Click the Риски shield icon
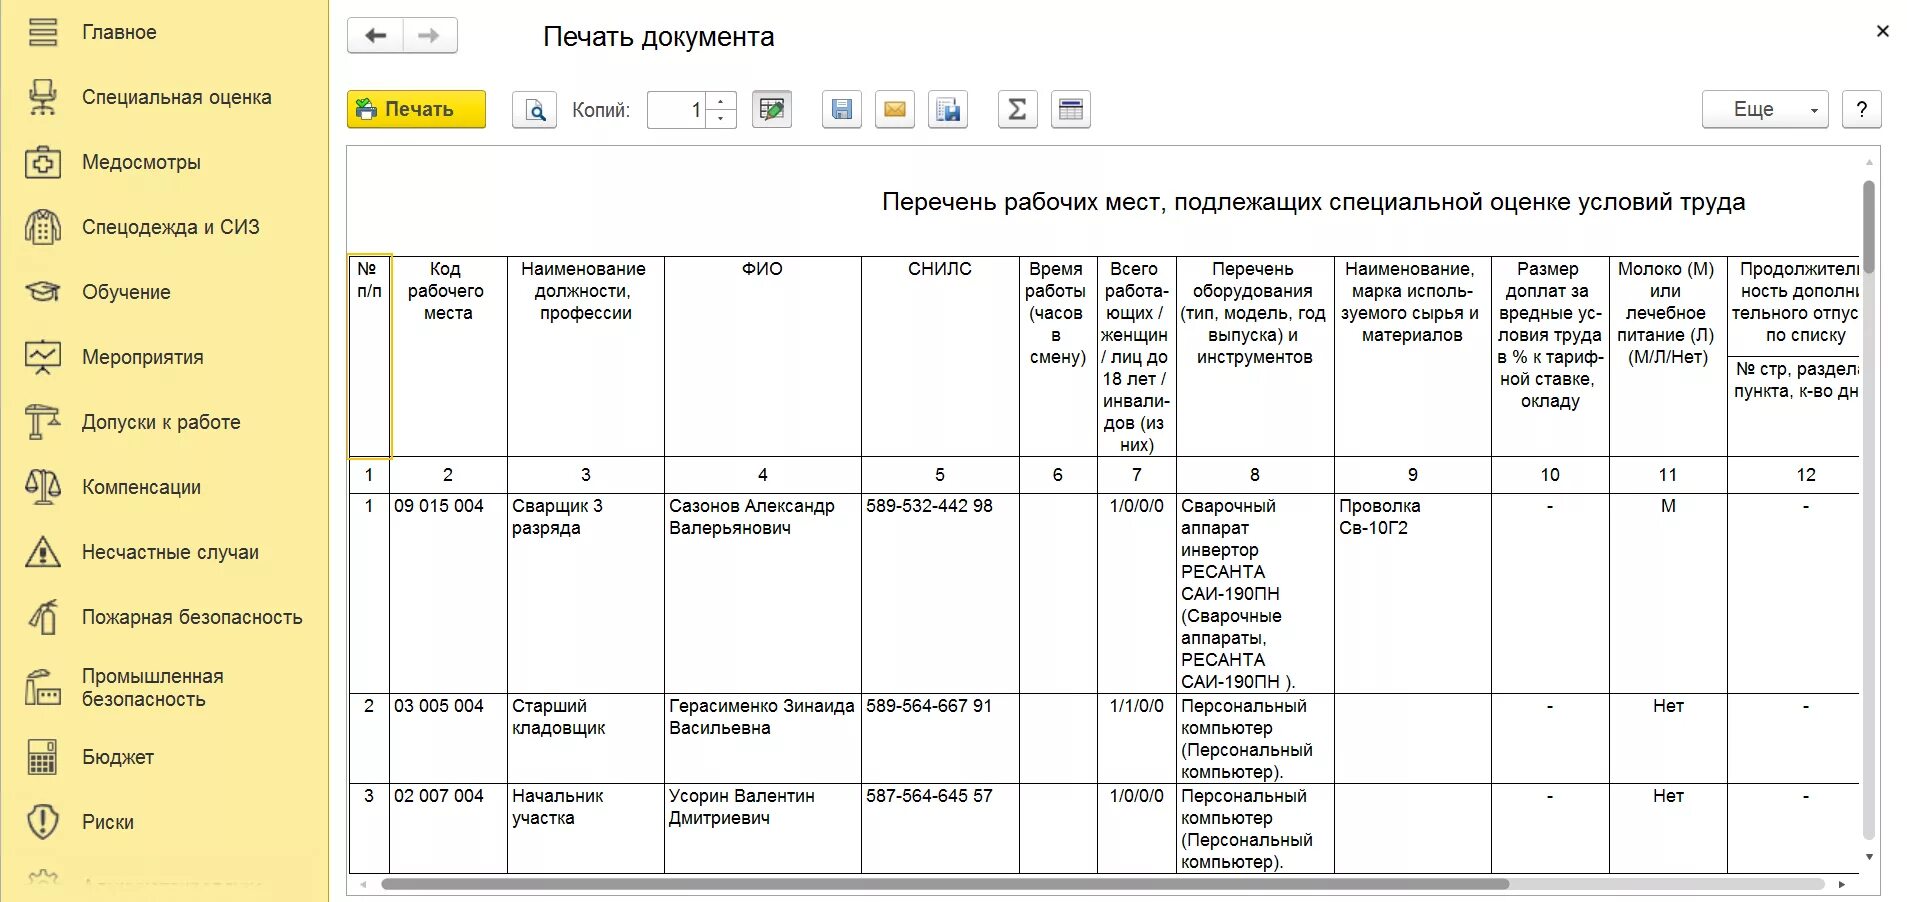1907x902 pixels. [42, 822]
